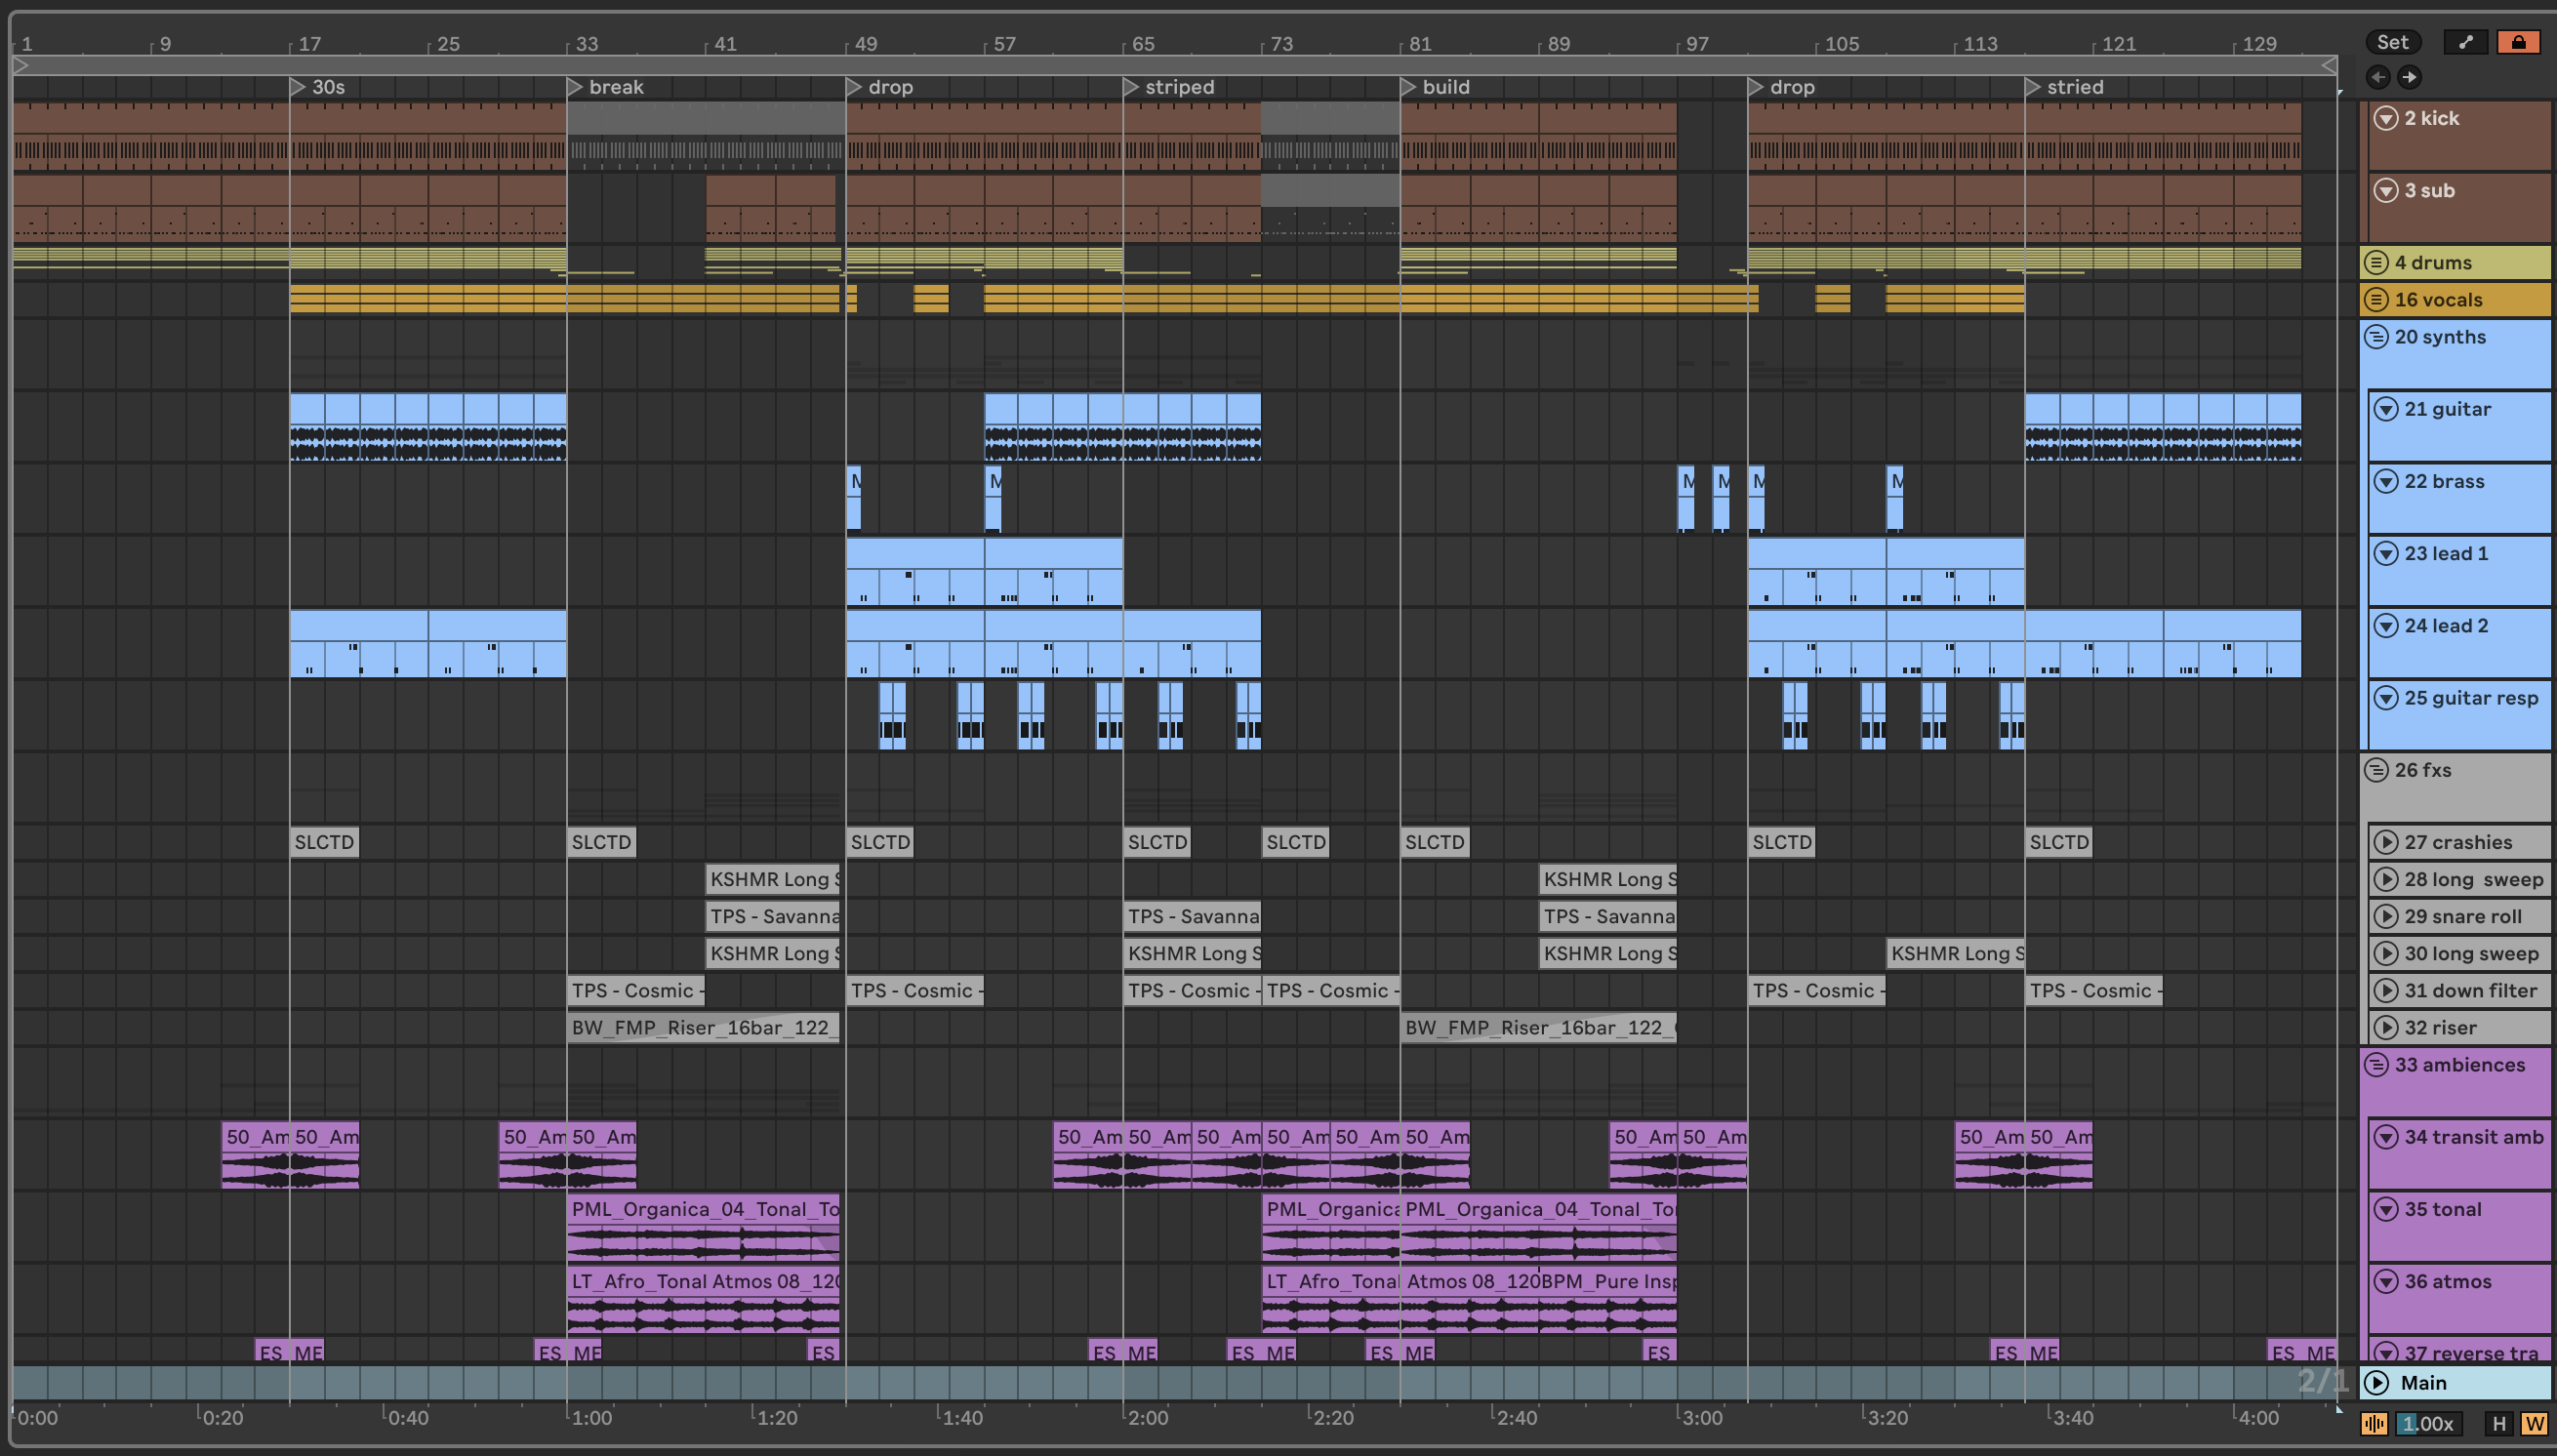
Task: Click bar 97 in the beat ruler
Action: [x=1697, y=44]
